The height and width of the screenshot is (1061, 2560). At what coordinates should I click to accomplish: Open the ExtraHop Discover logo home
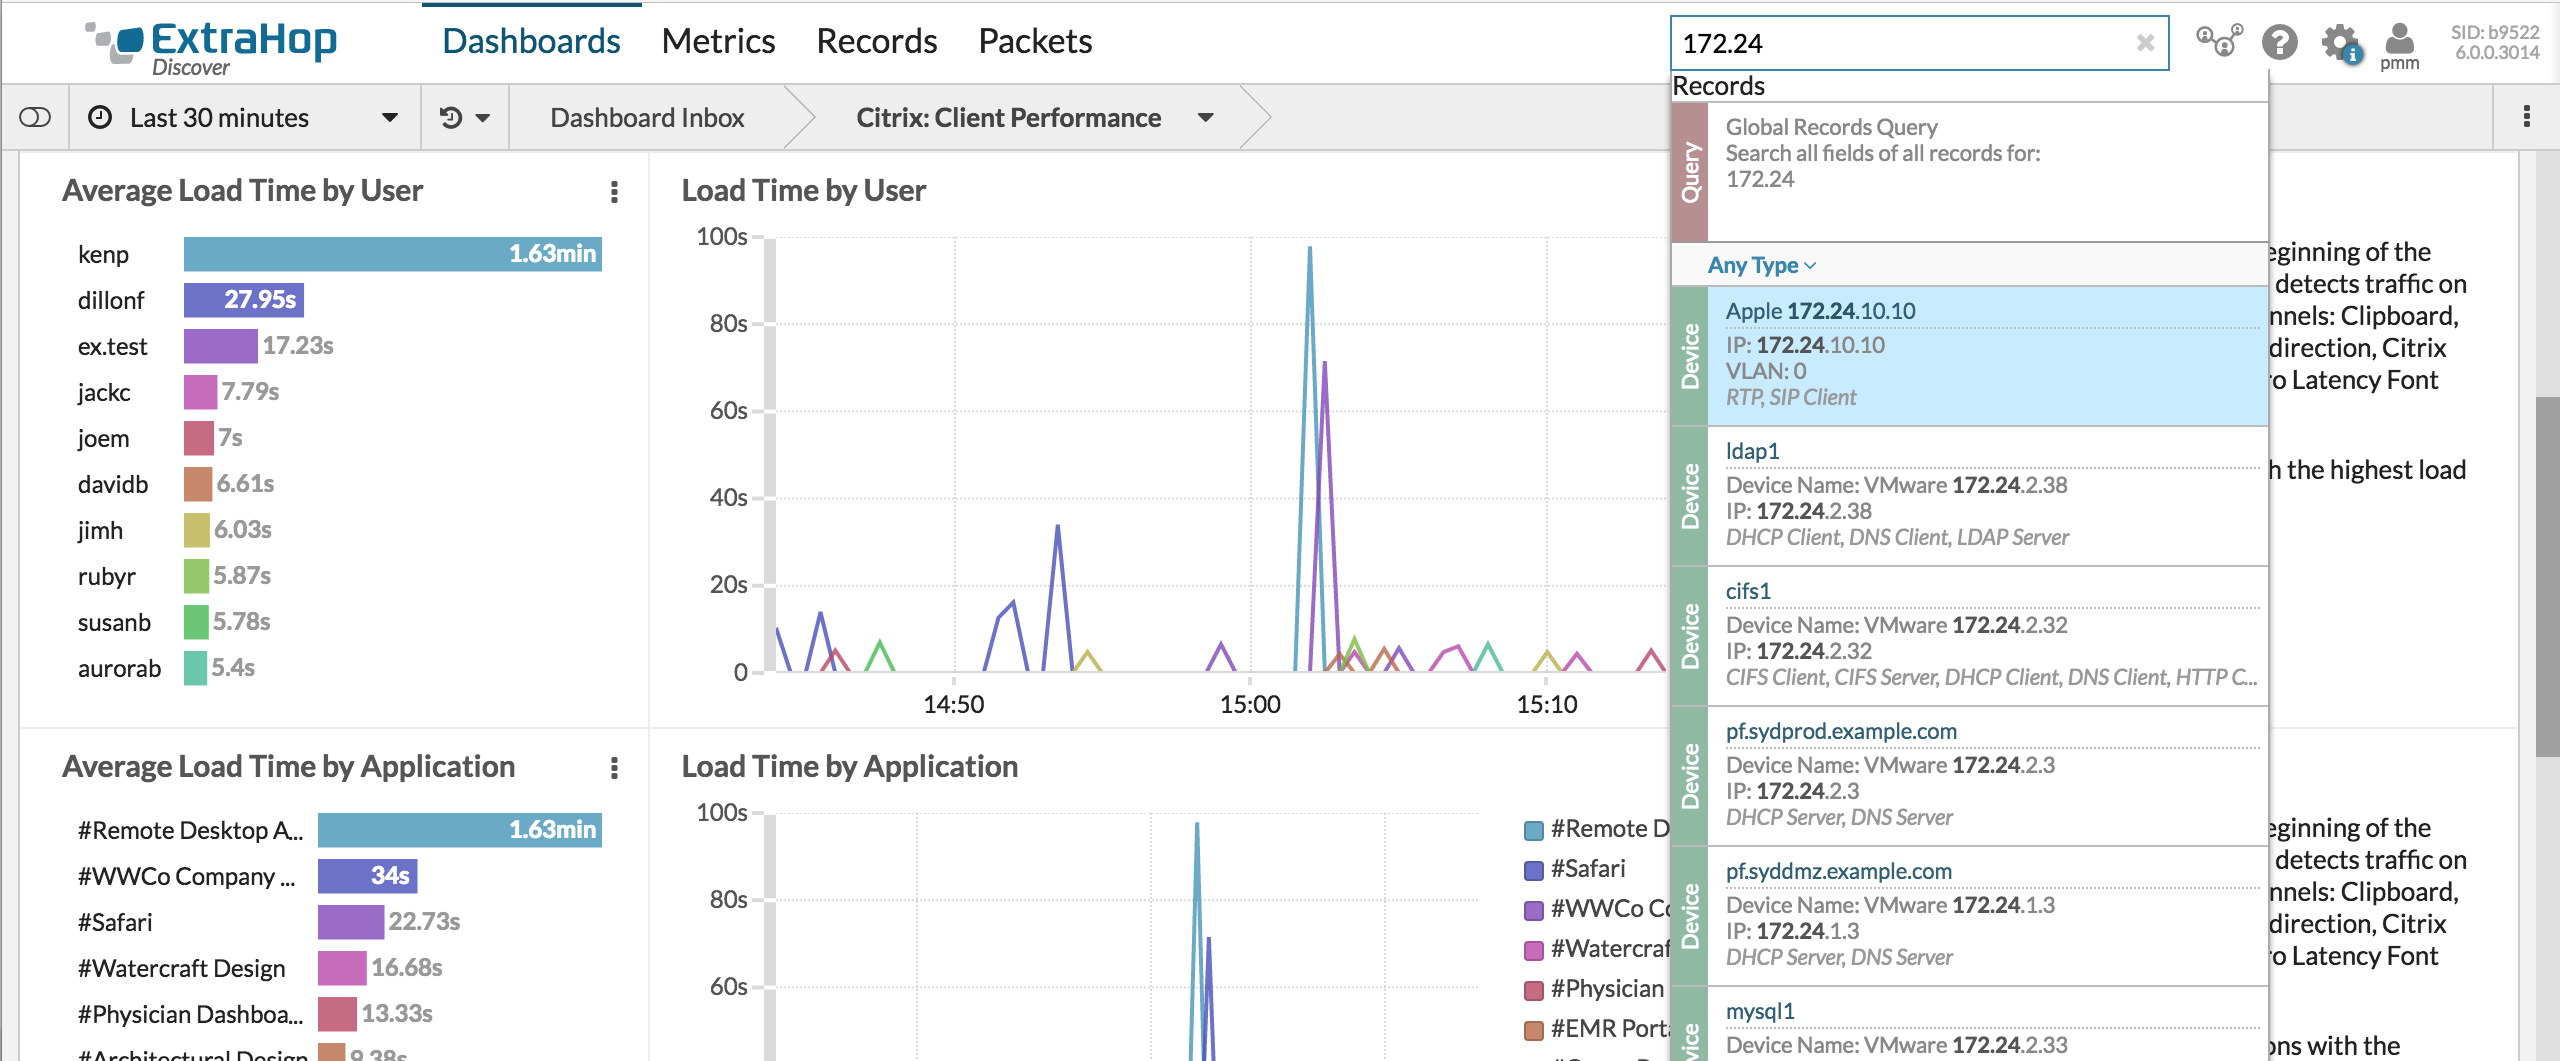(x=211, y=47)
